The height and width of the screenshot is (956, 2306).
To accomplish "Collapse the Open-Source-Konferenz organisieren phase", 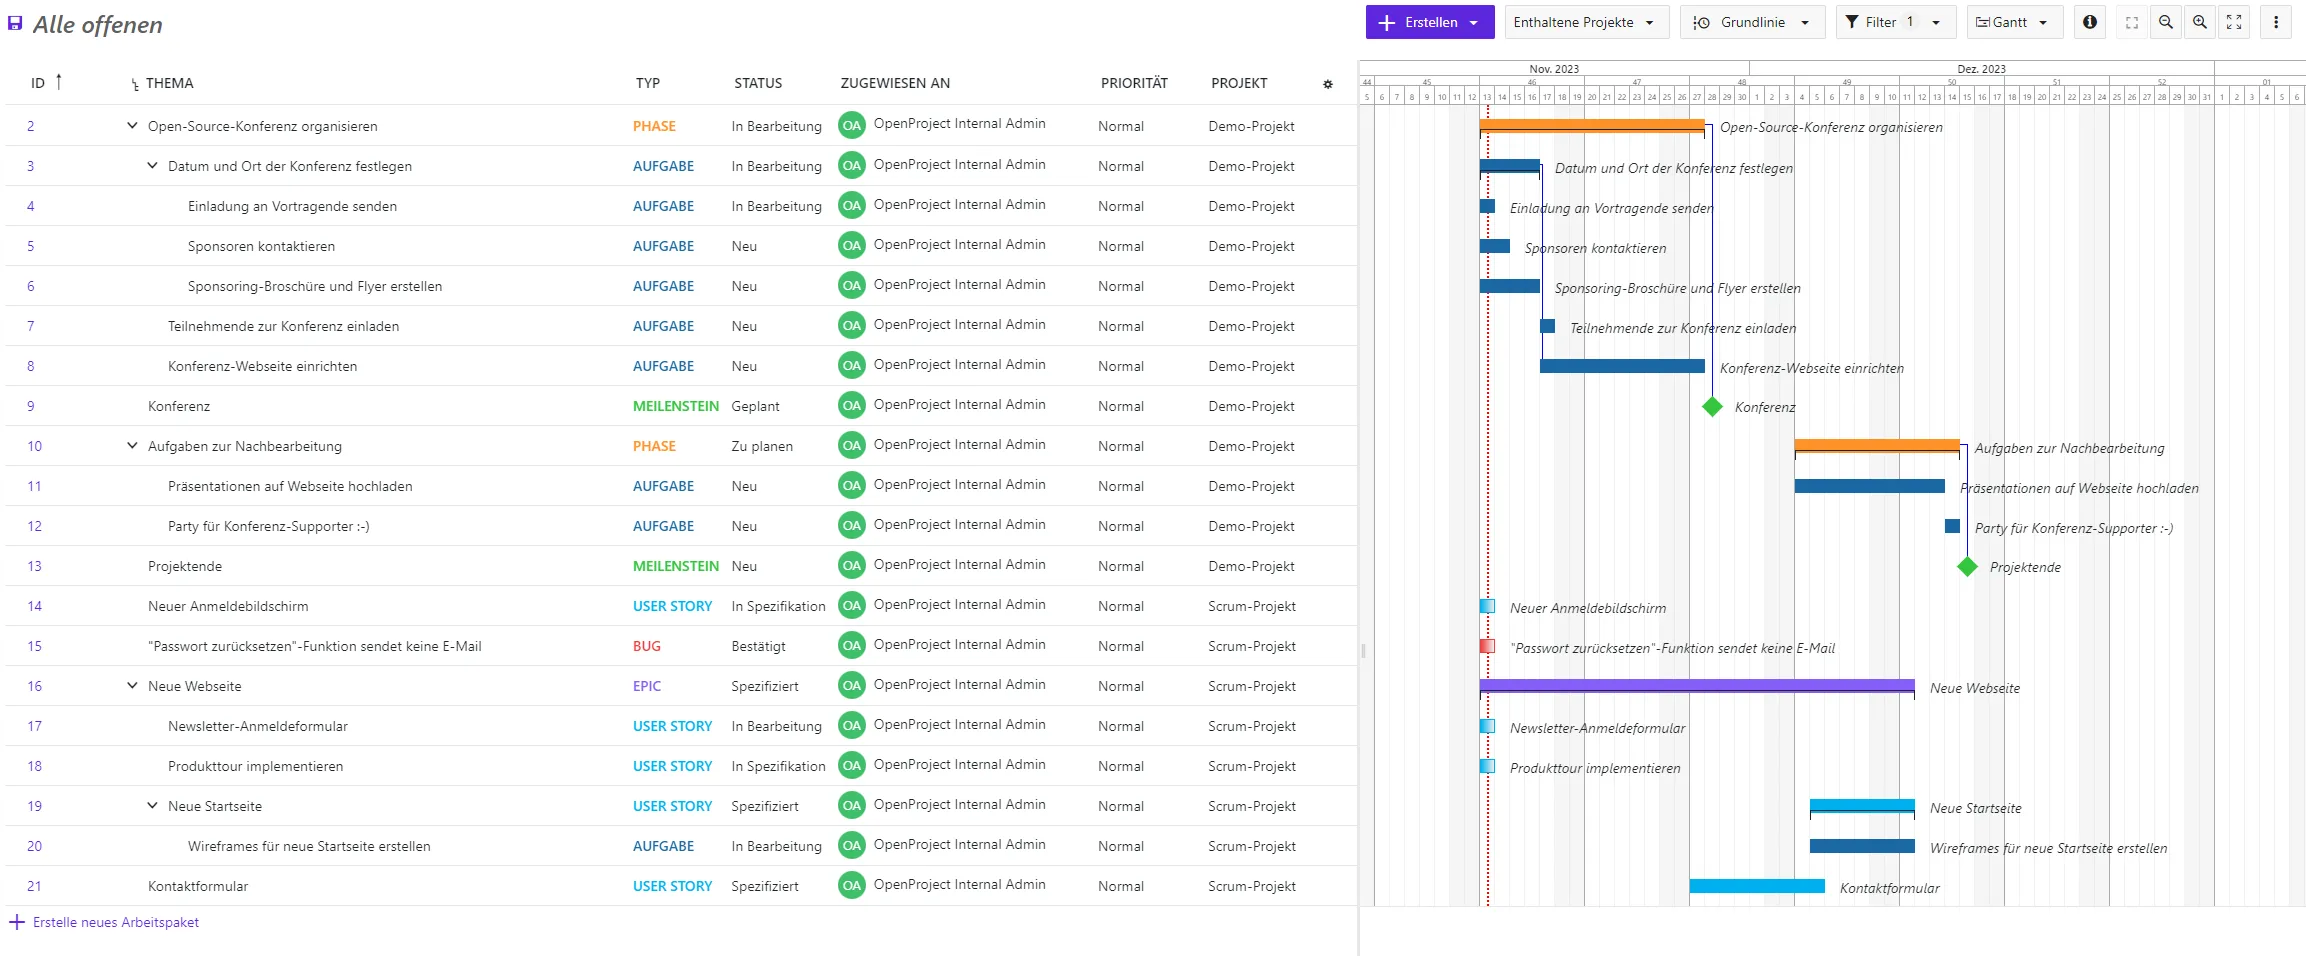I will coord(131,125).
